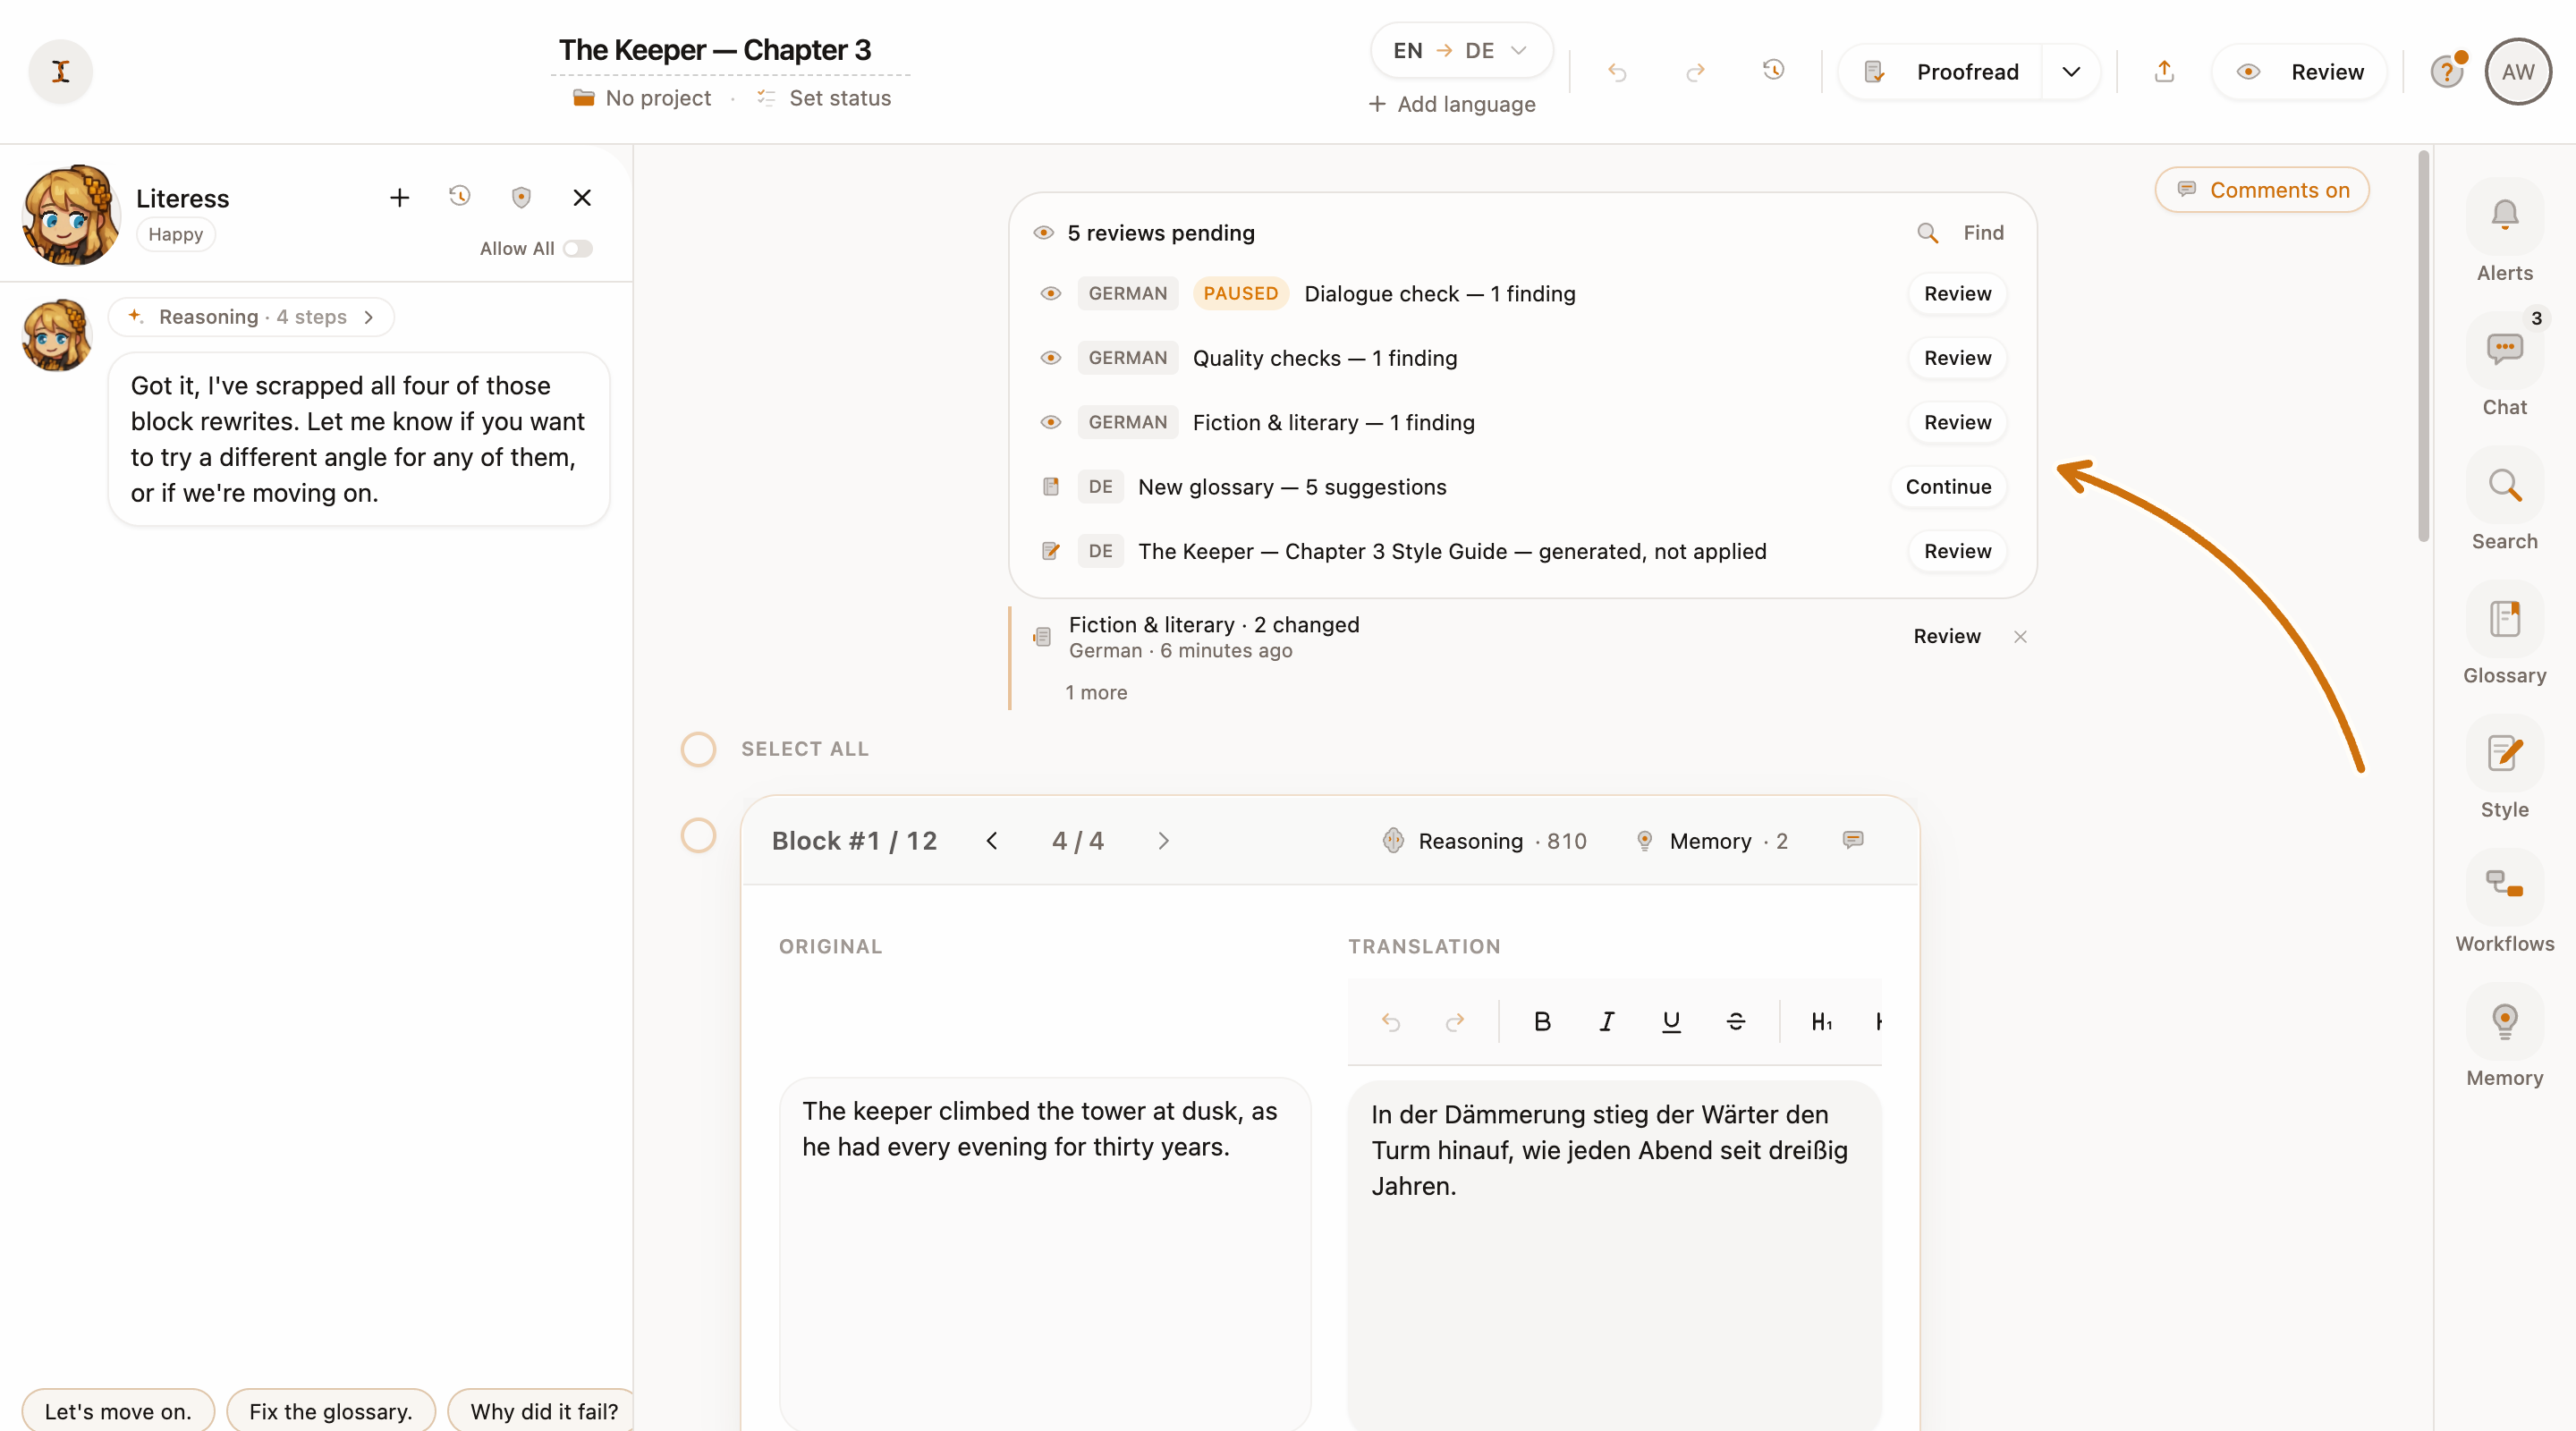Screen dimensions: 2576x1431
Task: Open comments icon on Block #1 header
Action: 1853,840
